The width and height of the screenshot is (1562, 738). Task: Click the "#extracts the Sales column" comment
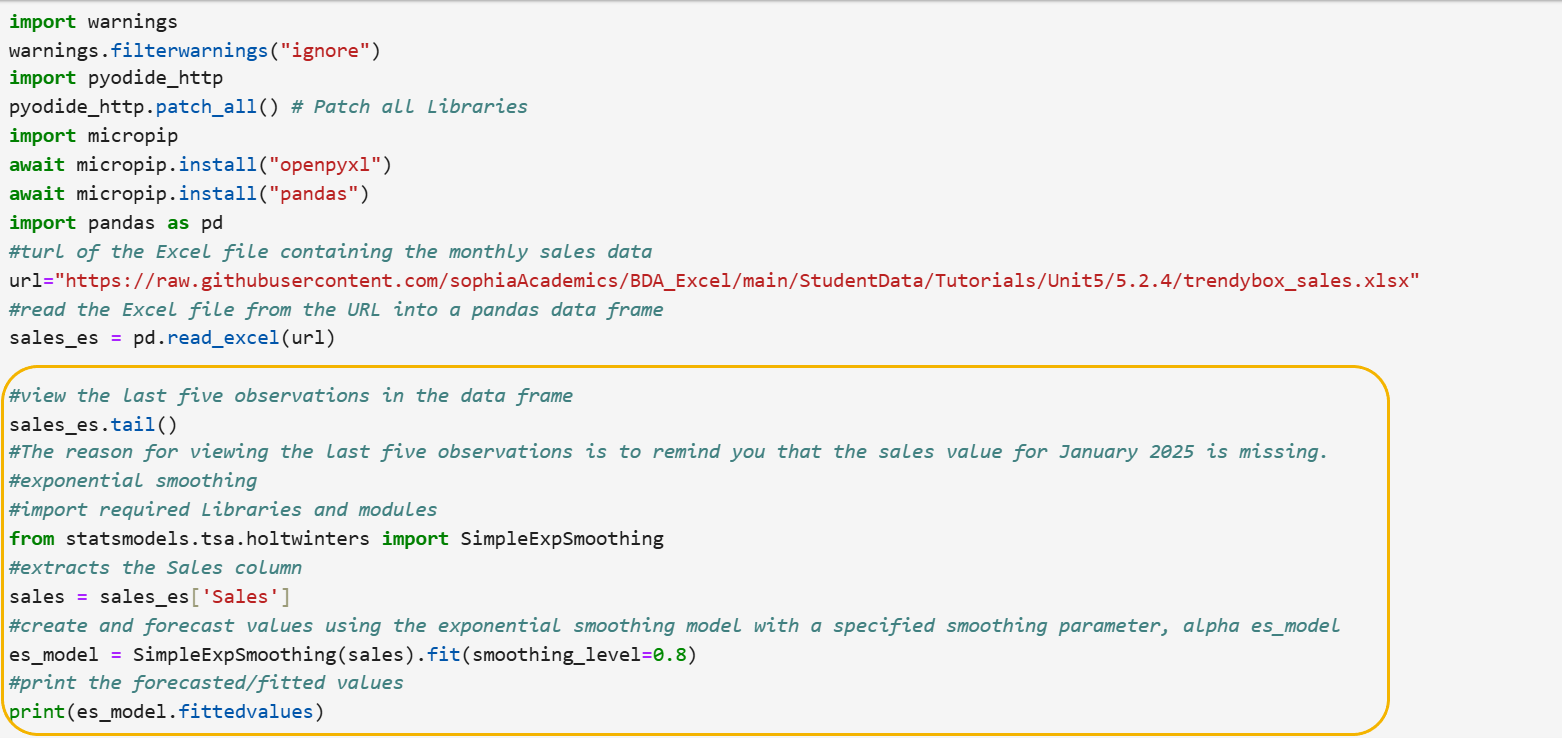(155, 568)
